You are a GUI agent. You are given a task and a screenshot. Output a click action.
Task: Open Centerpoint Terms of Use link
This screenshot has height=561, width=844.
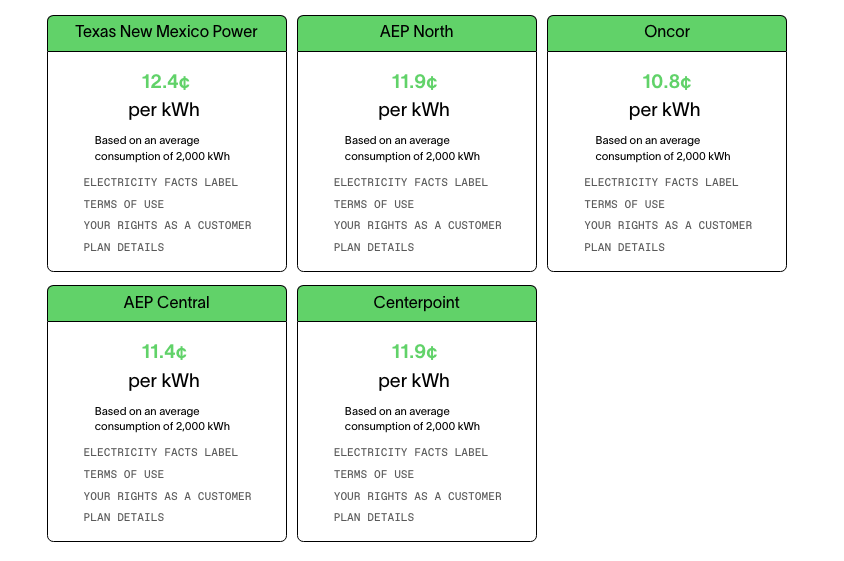374,475
